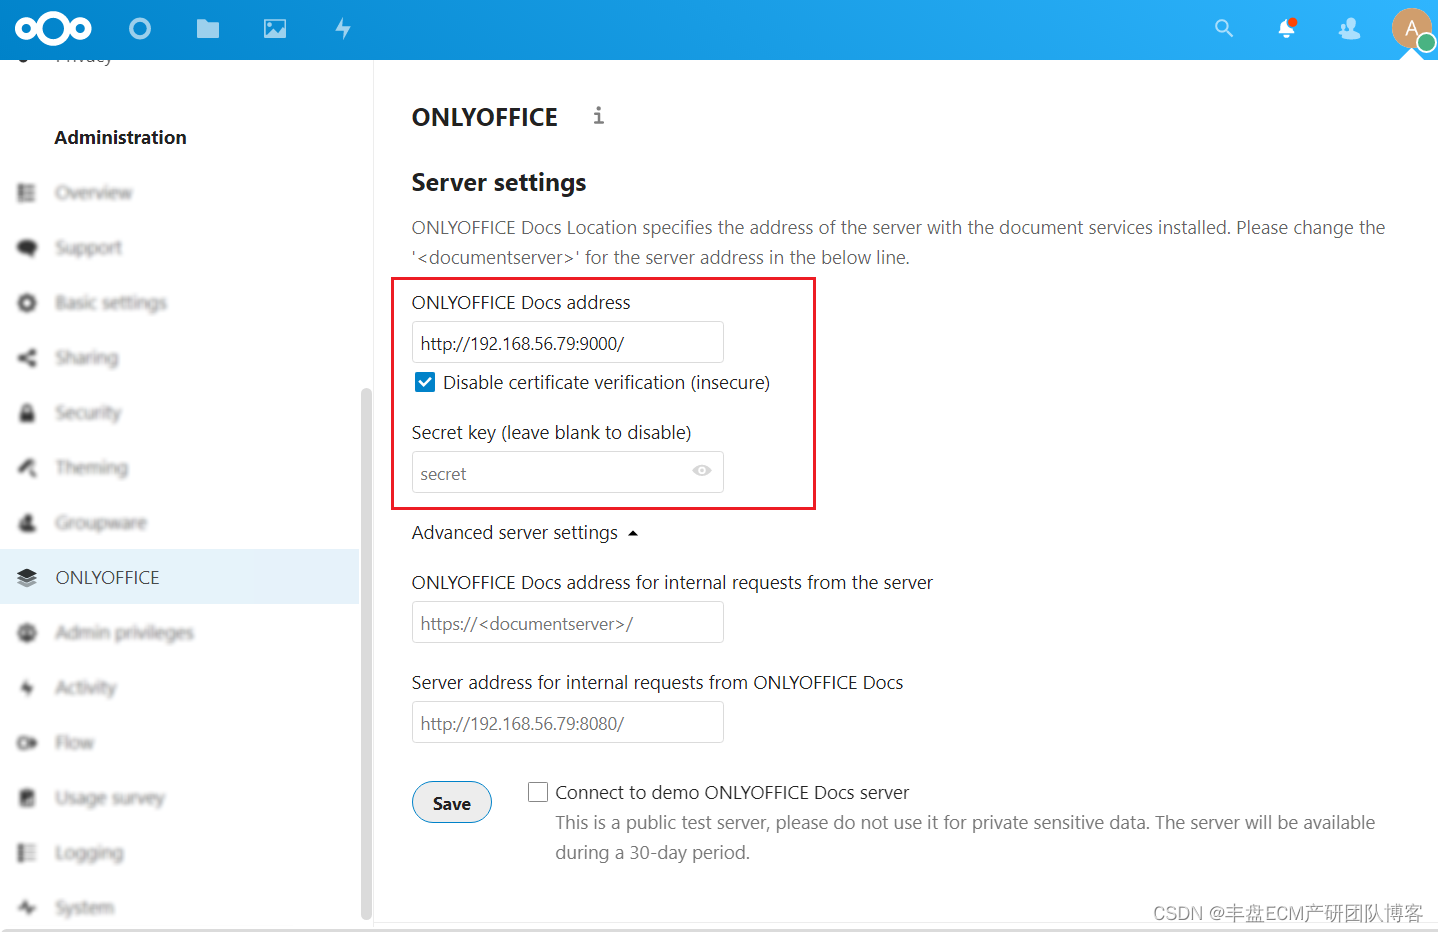This screenshot has height=932, width=1438.
Task: Click the Administration heading
Action: pyautogui.click(x=120, y=137)
